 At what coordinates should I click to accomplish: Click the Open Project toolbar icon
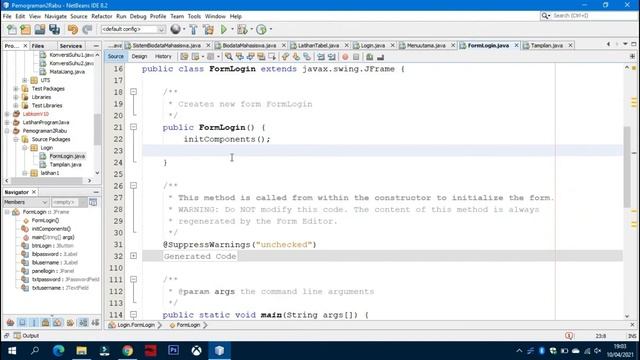(40, 29)
